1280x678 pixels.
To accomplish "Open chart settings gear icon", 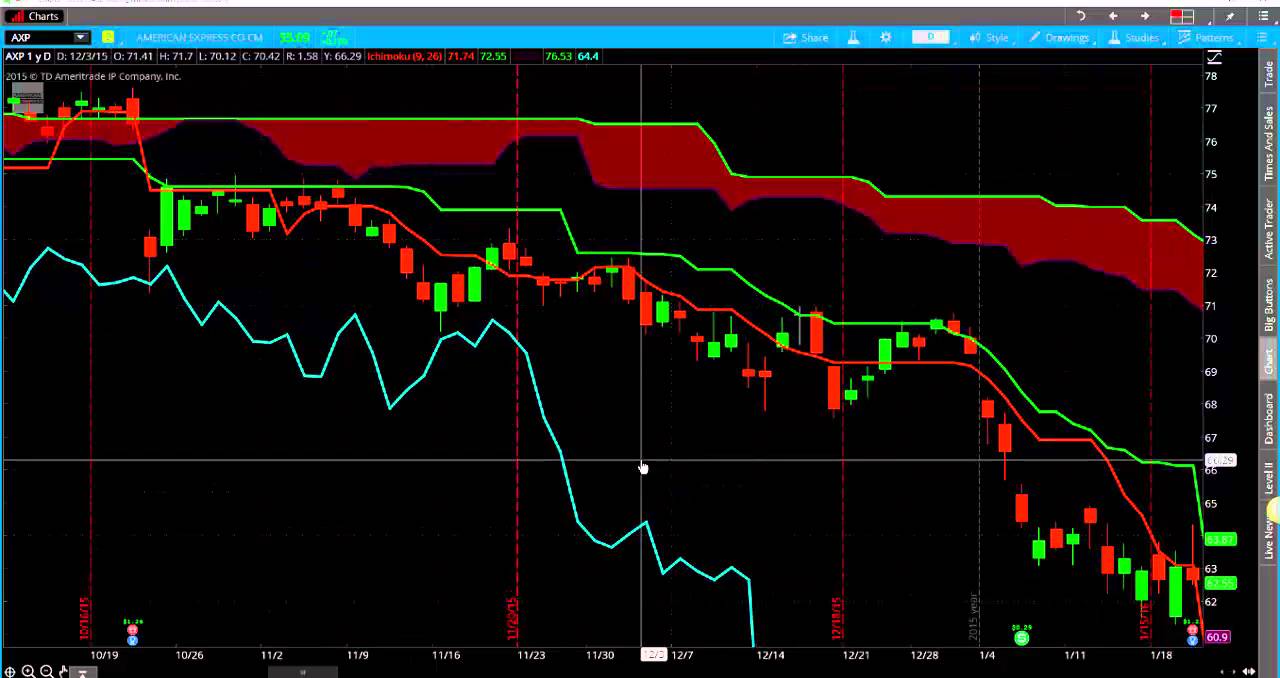I will (x=886, y=38).
